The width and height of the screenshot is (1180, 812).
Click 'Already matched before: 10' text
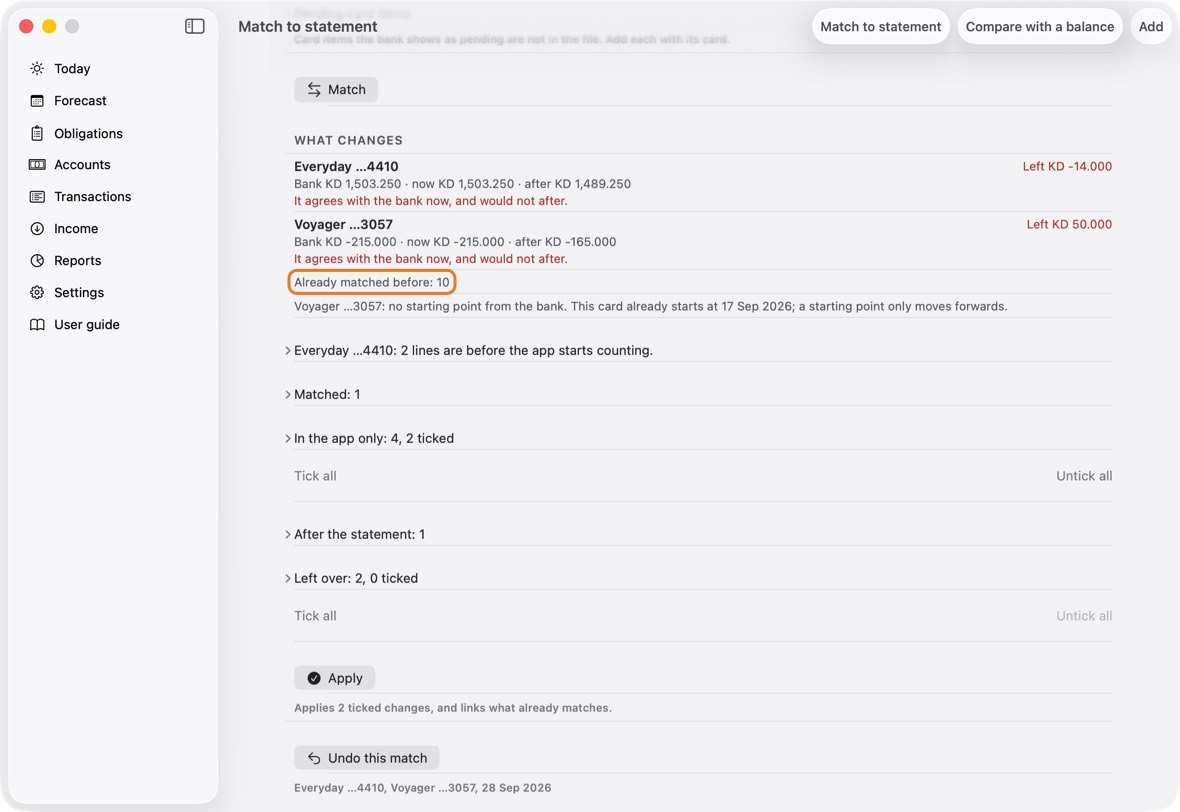[372, 282]
